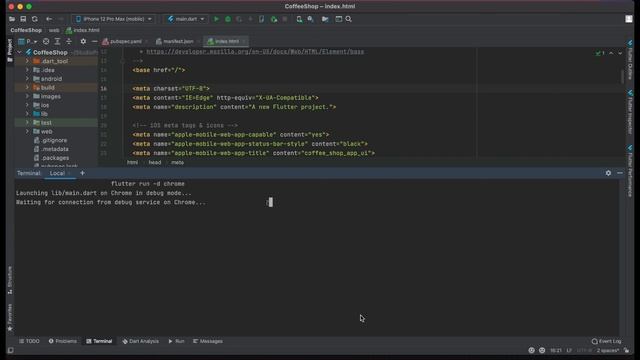Change indent via '2 spaces' status item
The width and height of the screenshot is (640, 360).
tap(608, 351)
